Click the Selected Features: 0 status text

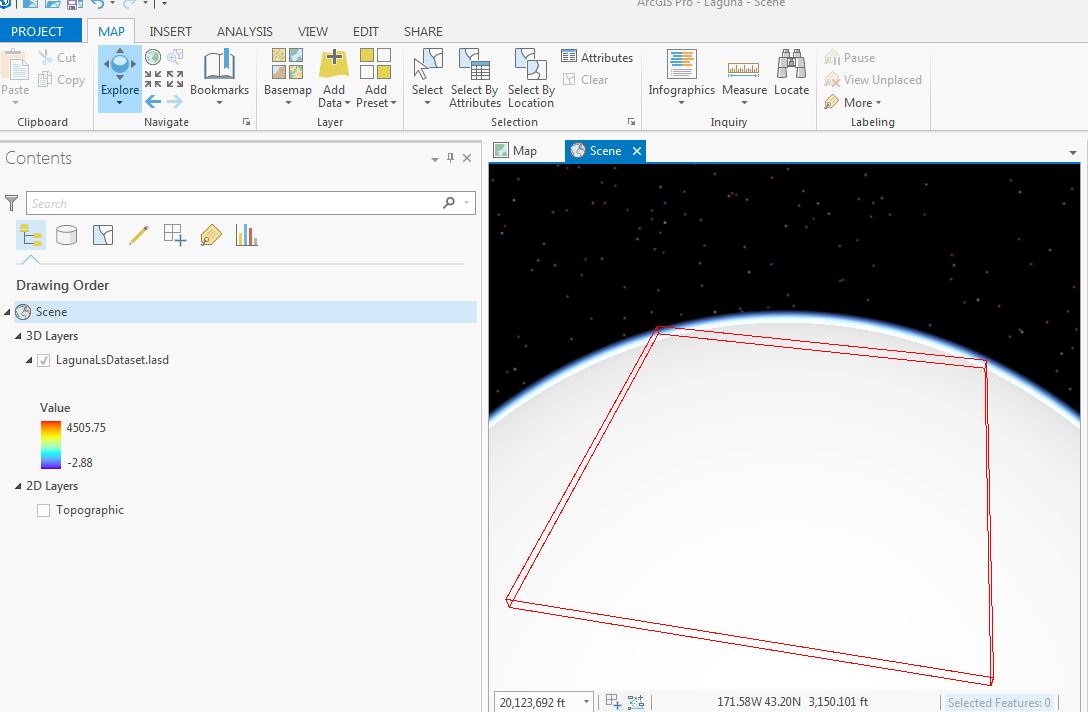point(999,702)
